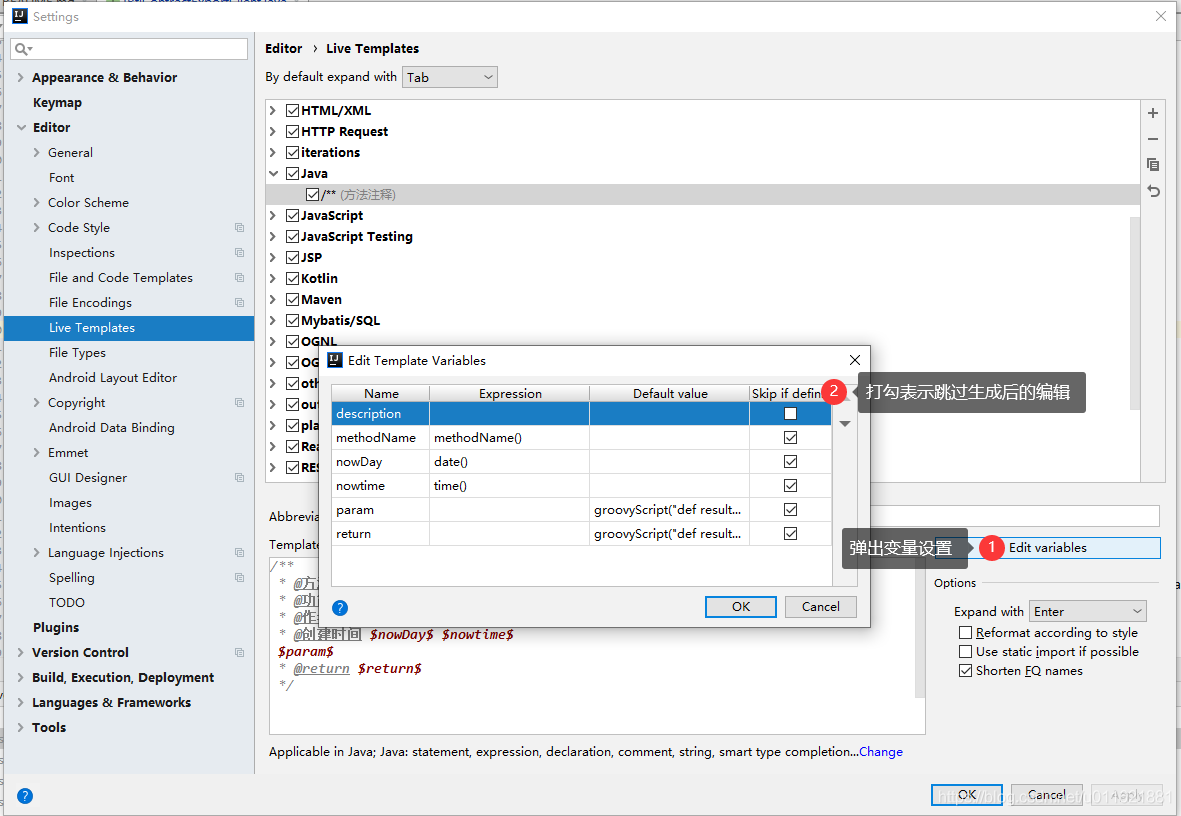The image size is (1181, 816).
Task: Cancel the Edit Template Variables dialog
Action: click(820, 607)
